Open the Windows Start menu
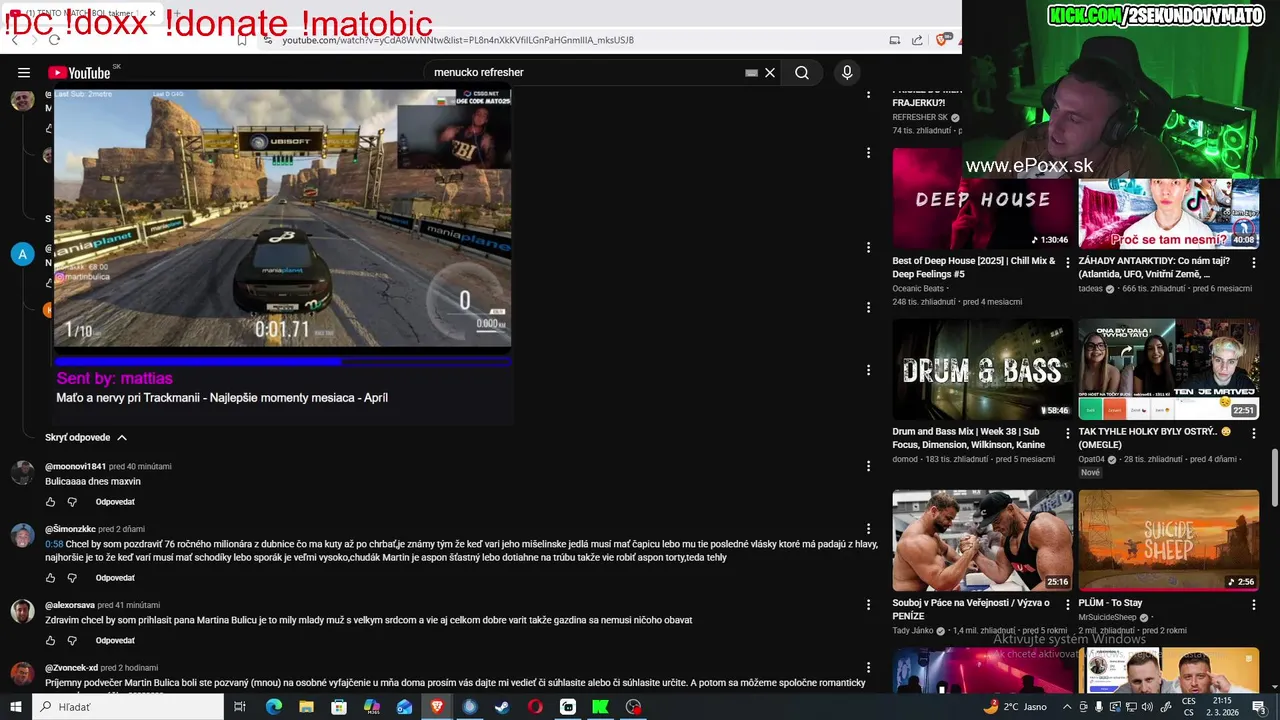 coord(16,707)
